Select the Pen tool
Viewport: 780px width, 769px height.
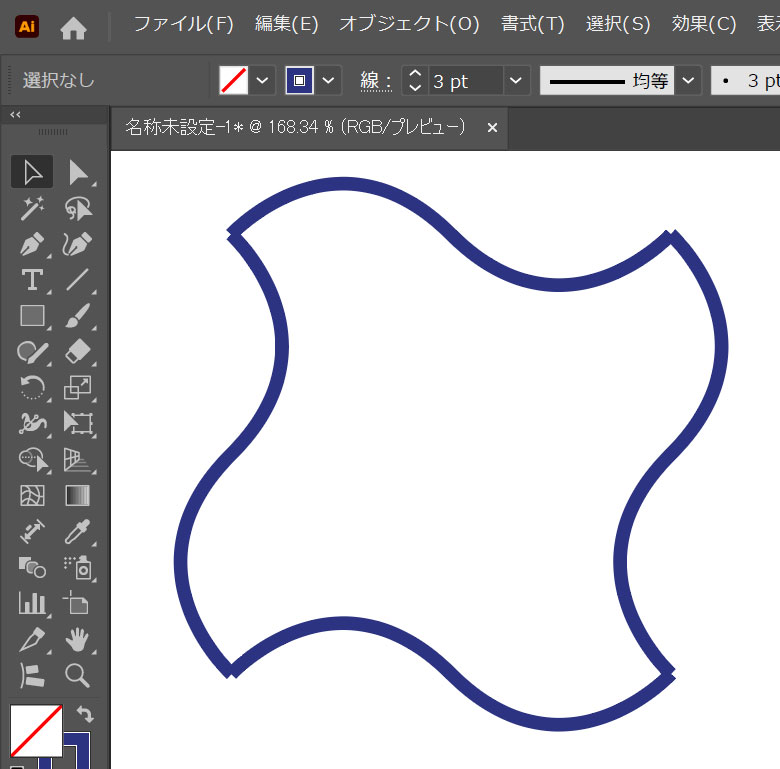(x=32, y=244)
